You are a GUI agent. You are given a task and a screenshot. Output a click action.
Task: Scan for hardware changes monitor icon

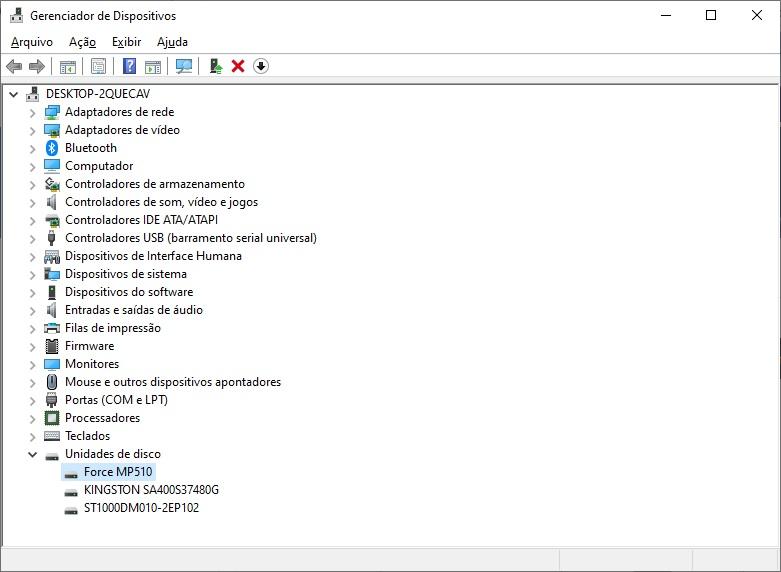tap(184, 66)
